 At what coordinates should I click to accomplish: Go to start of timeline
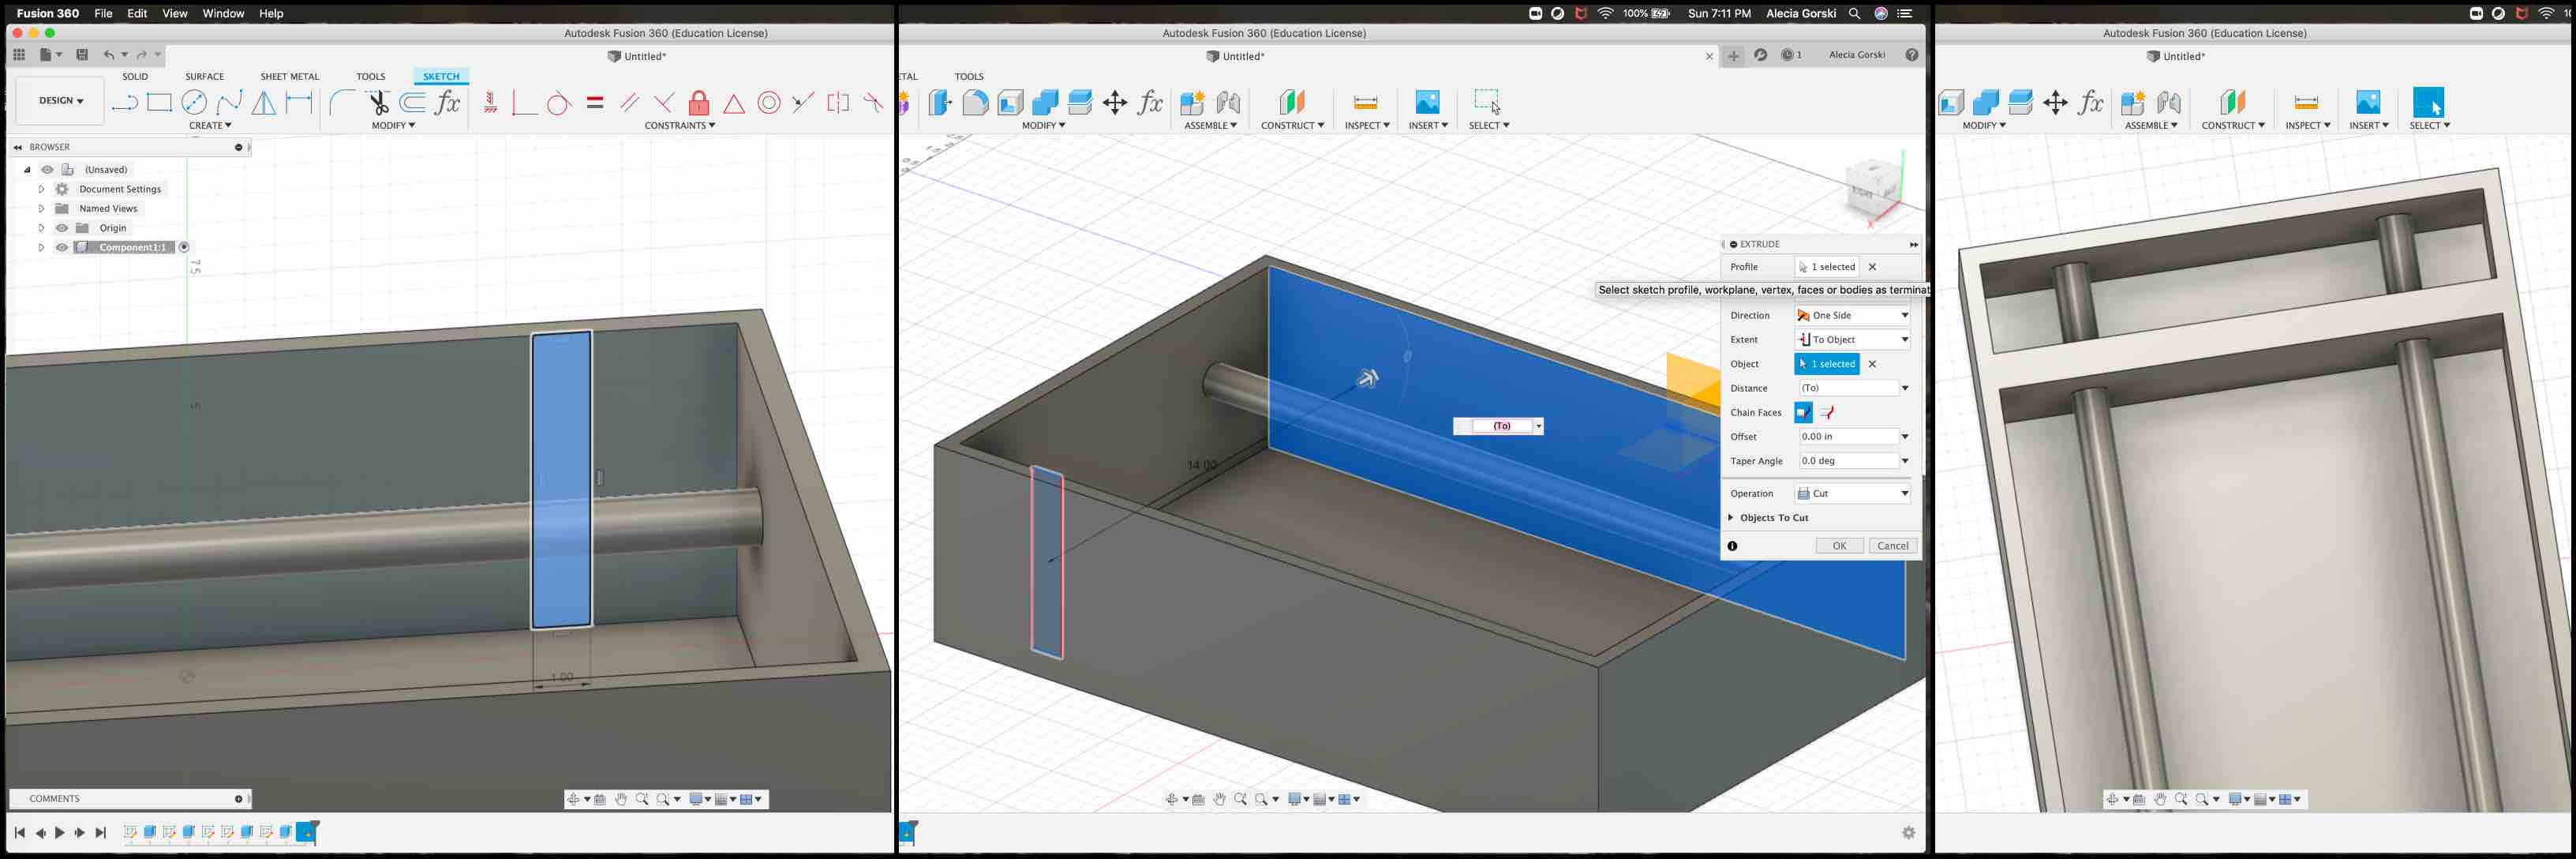point(19,832)
